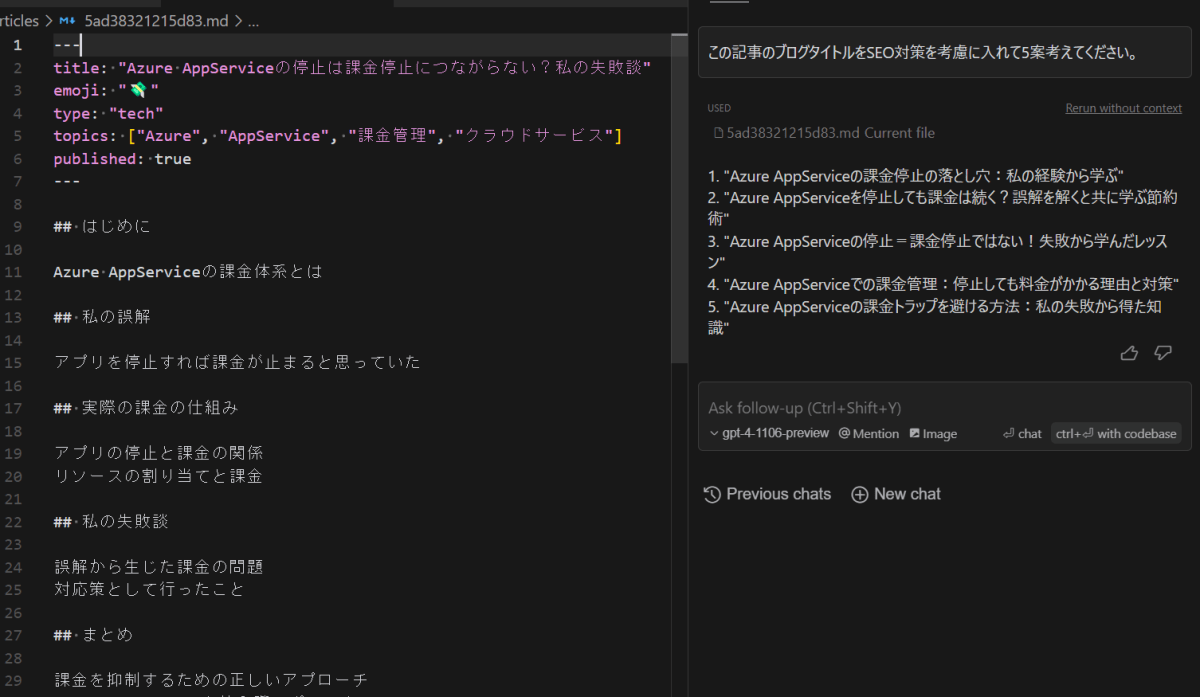Click the editor vertical scrollbar
Viewport: 1200px width, 697px height.
[x=679, y=196]
